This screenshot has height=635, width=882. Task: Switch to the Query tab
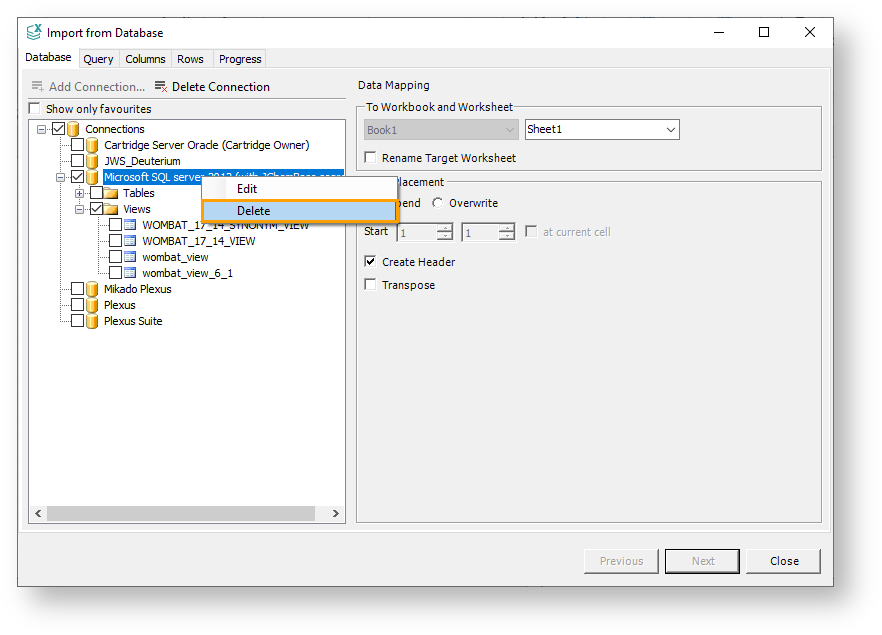(98, 59)
